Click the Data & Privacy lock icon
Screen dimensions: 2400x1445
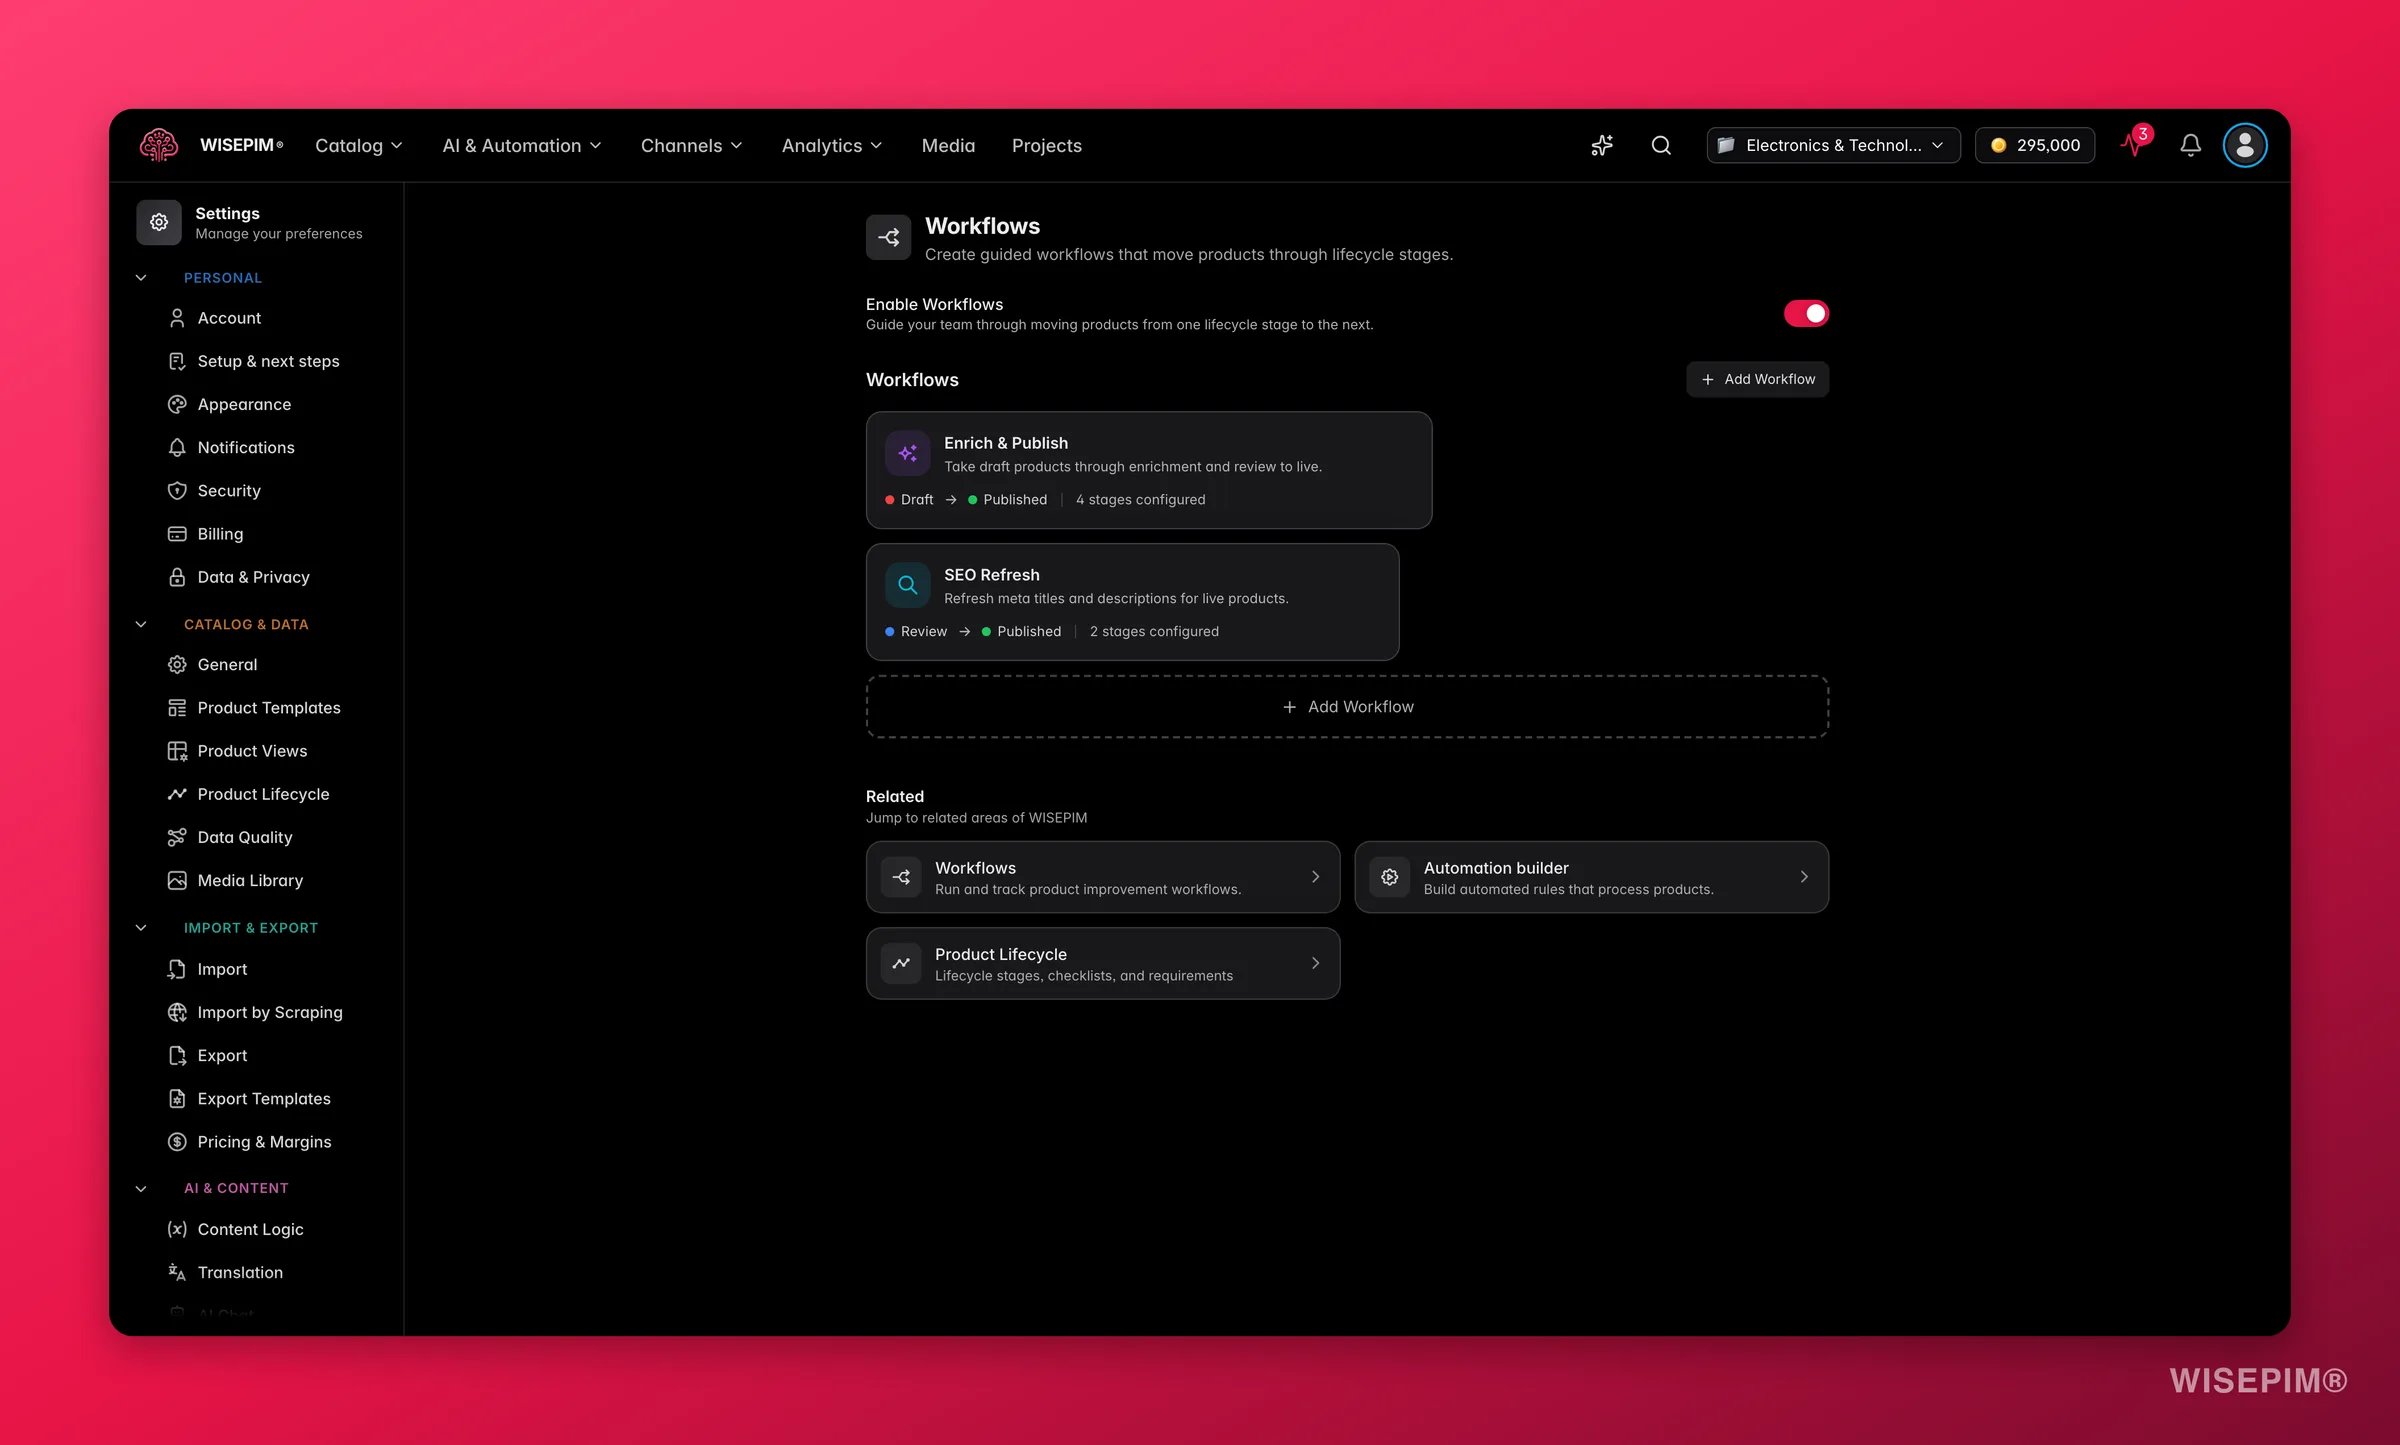[177, 577]
